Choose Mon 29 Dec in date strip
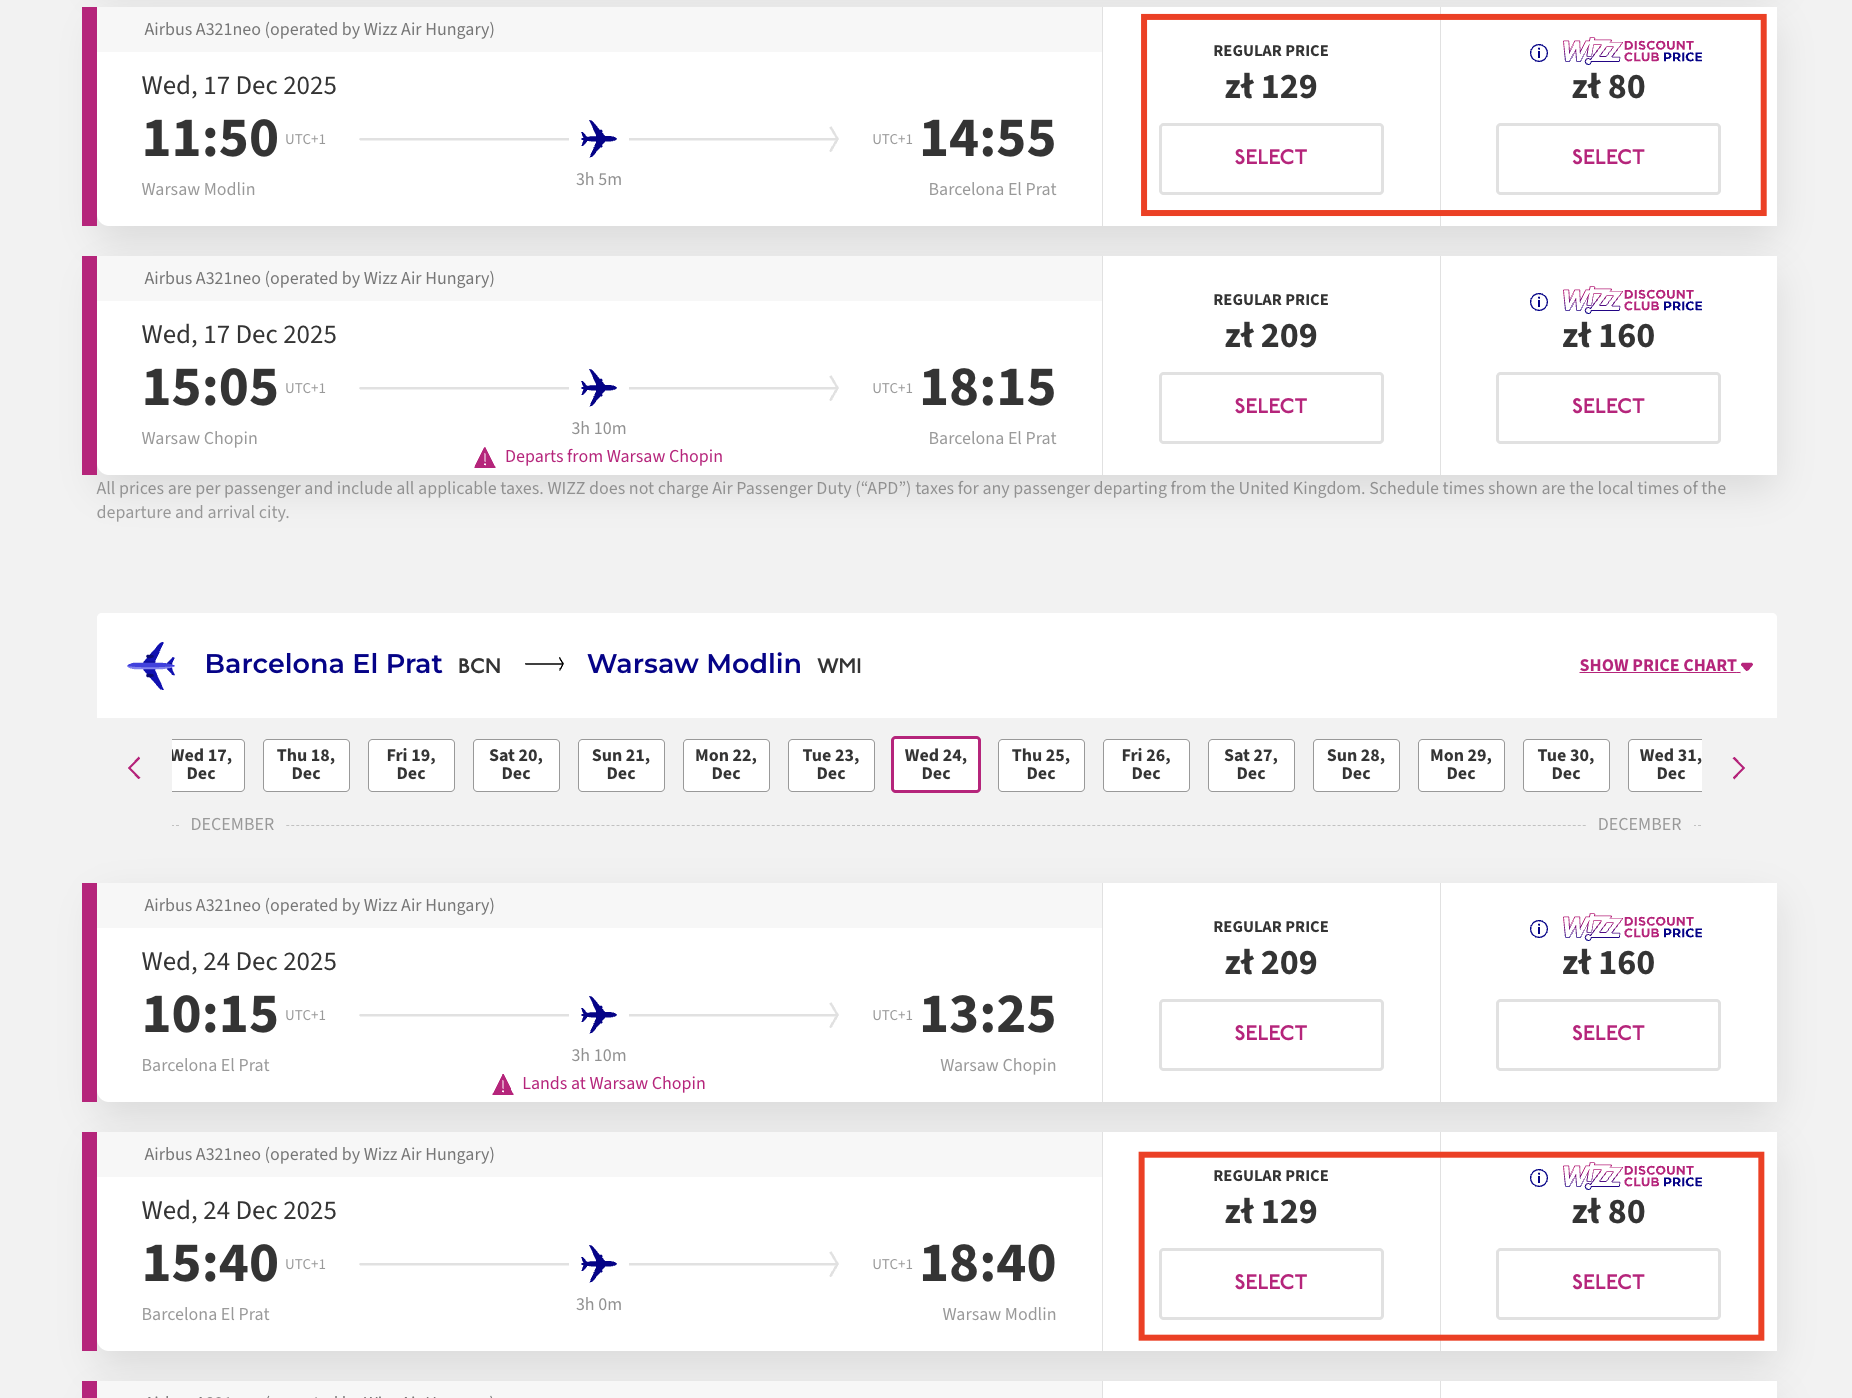This screenshot has height=1398, width=1852. (x=1461, y=765)
